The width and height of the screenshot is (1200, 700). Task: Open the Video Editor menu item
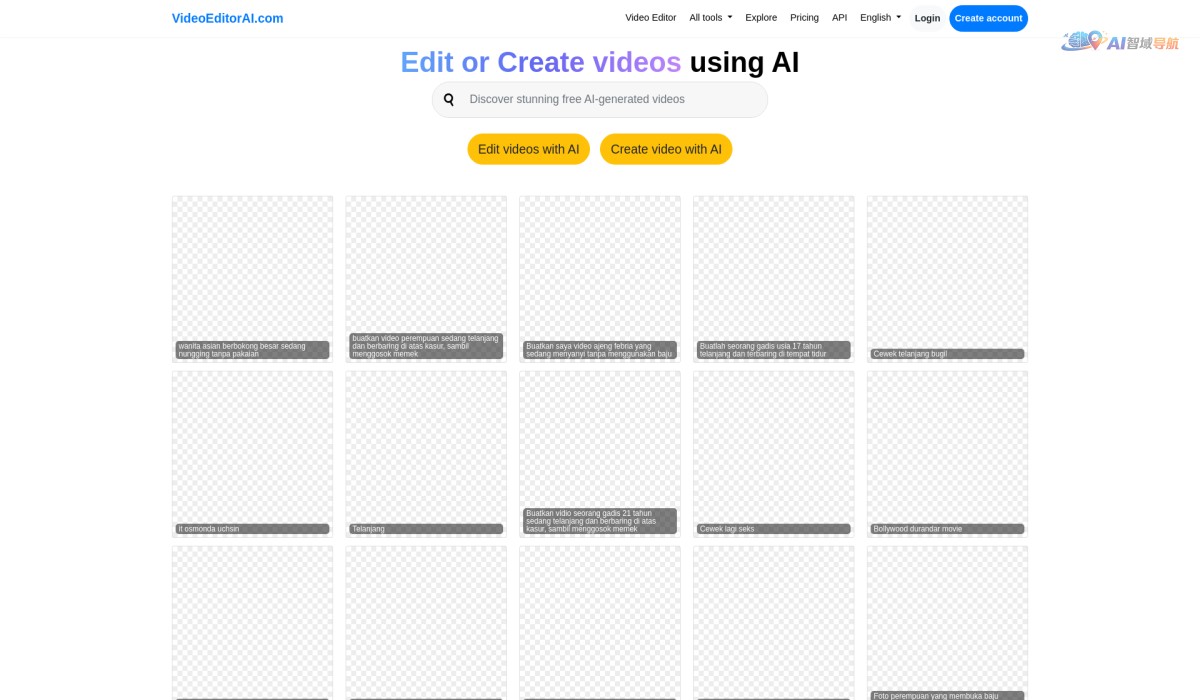click(651, 17)
